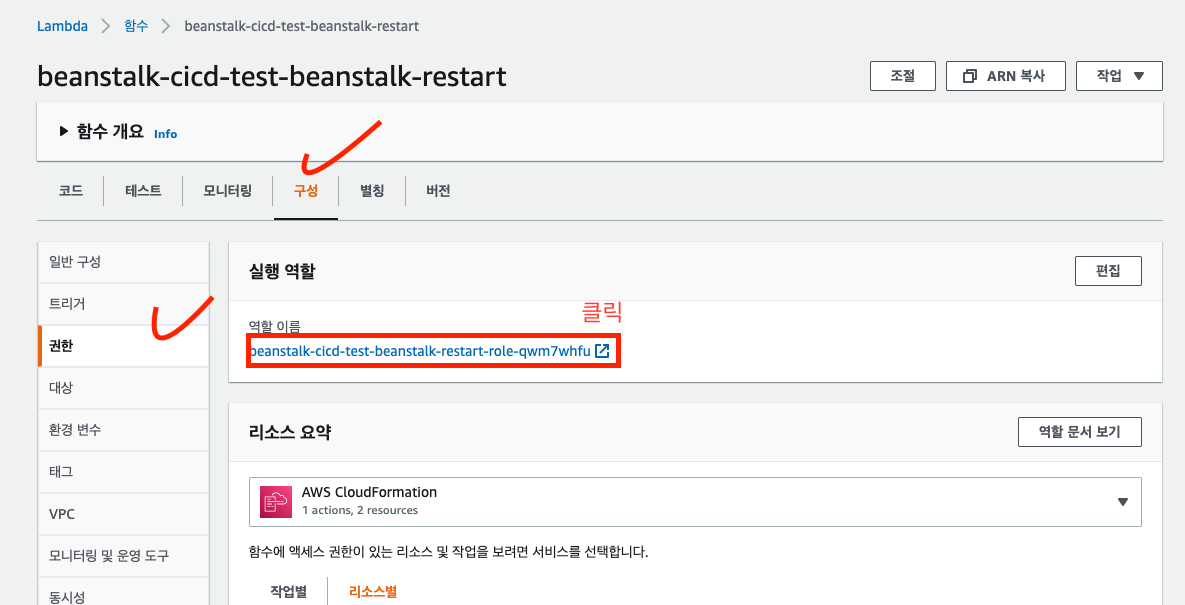The width and height of the screenshot is (1185, 605).
Task: Switch to the 별칭 tab
Action: 372,190
